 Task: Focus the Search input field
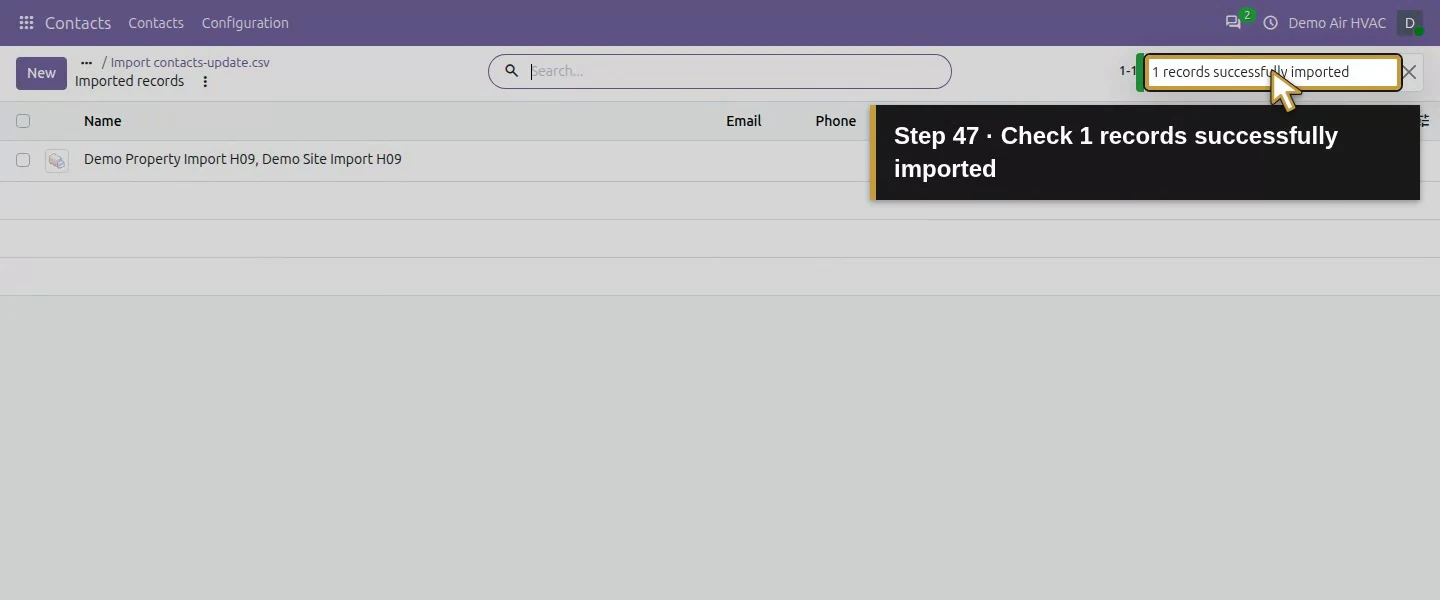click(x=735, y=71)
